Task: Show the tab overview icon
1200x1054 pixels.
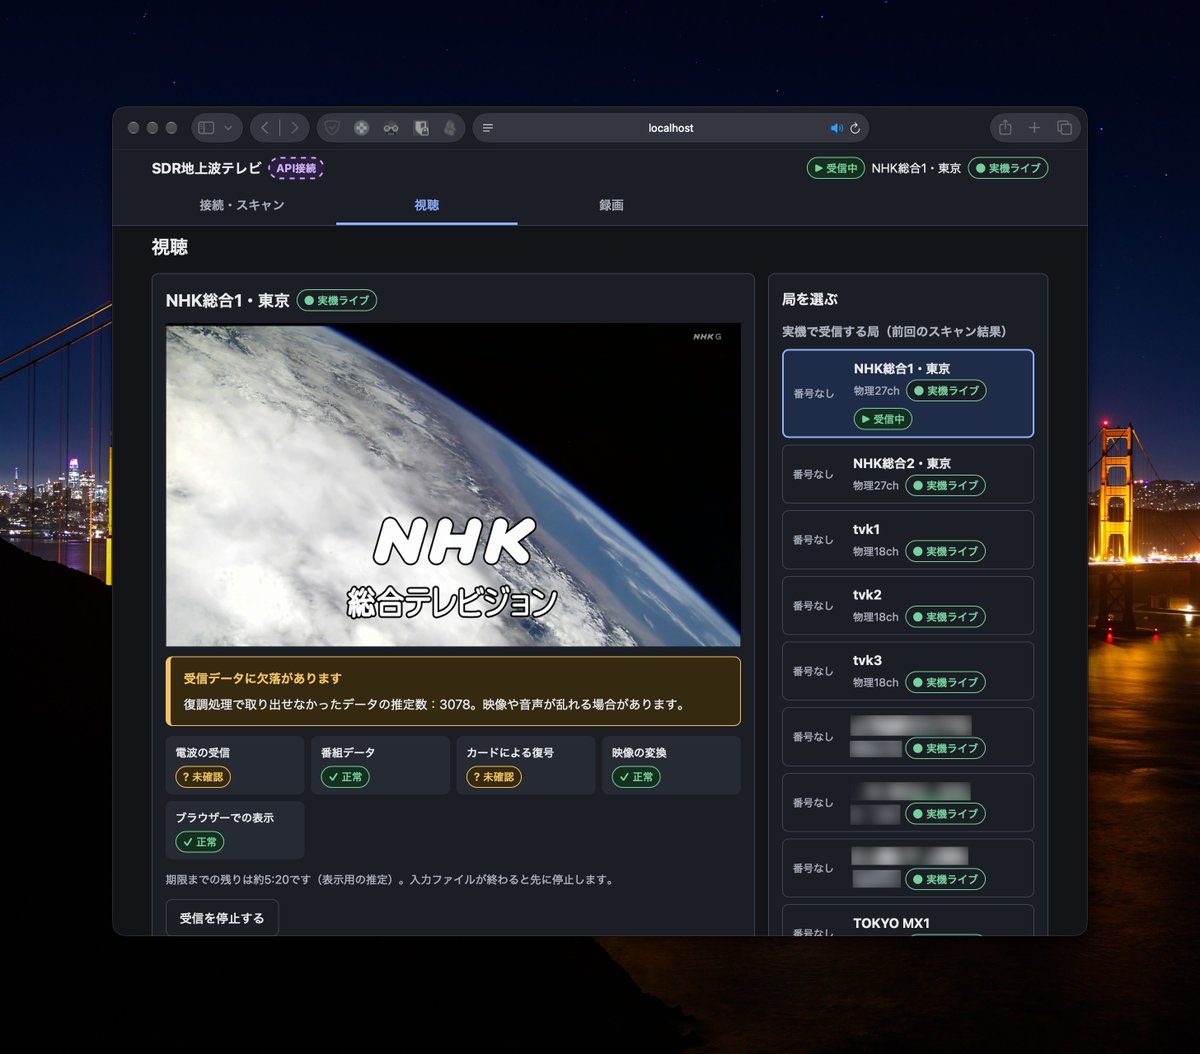Action: 1064,128
